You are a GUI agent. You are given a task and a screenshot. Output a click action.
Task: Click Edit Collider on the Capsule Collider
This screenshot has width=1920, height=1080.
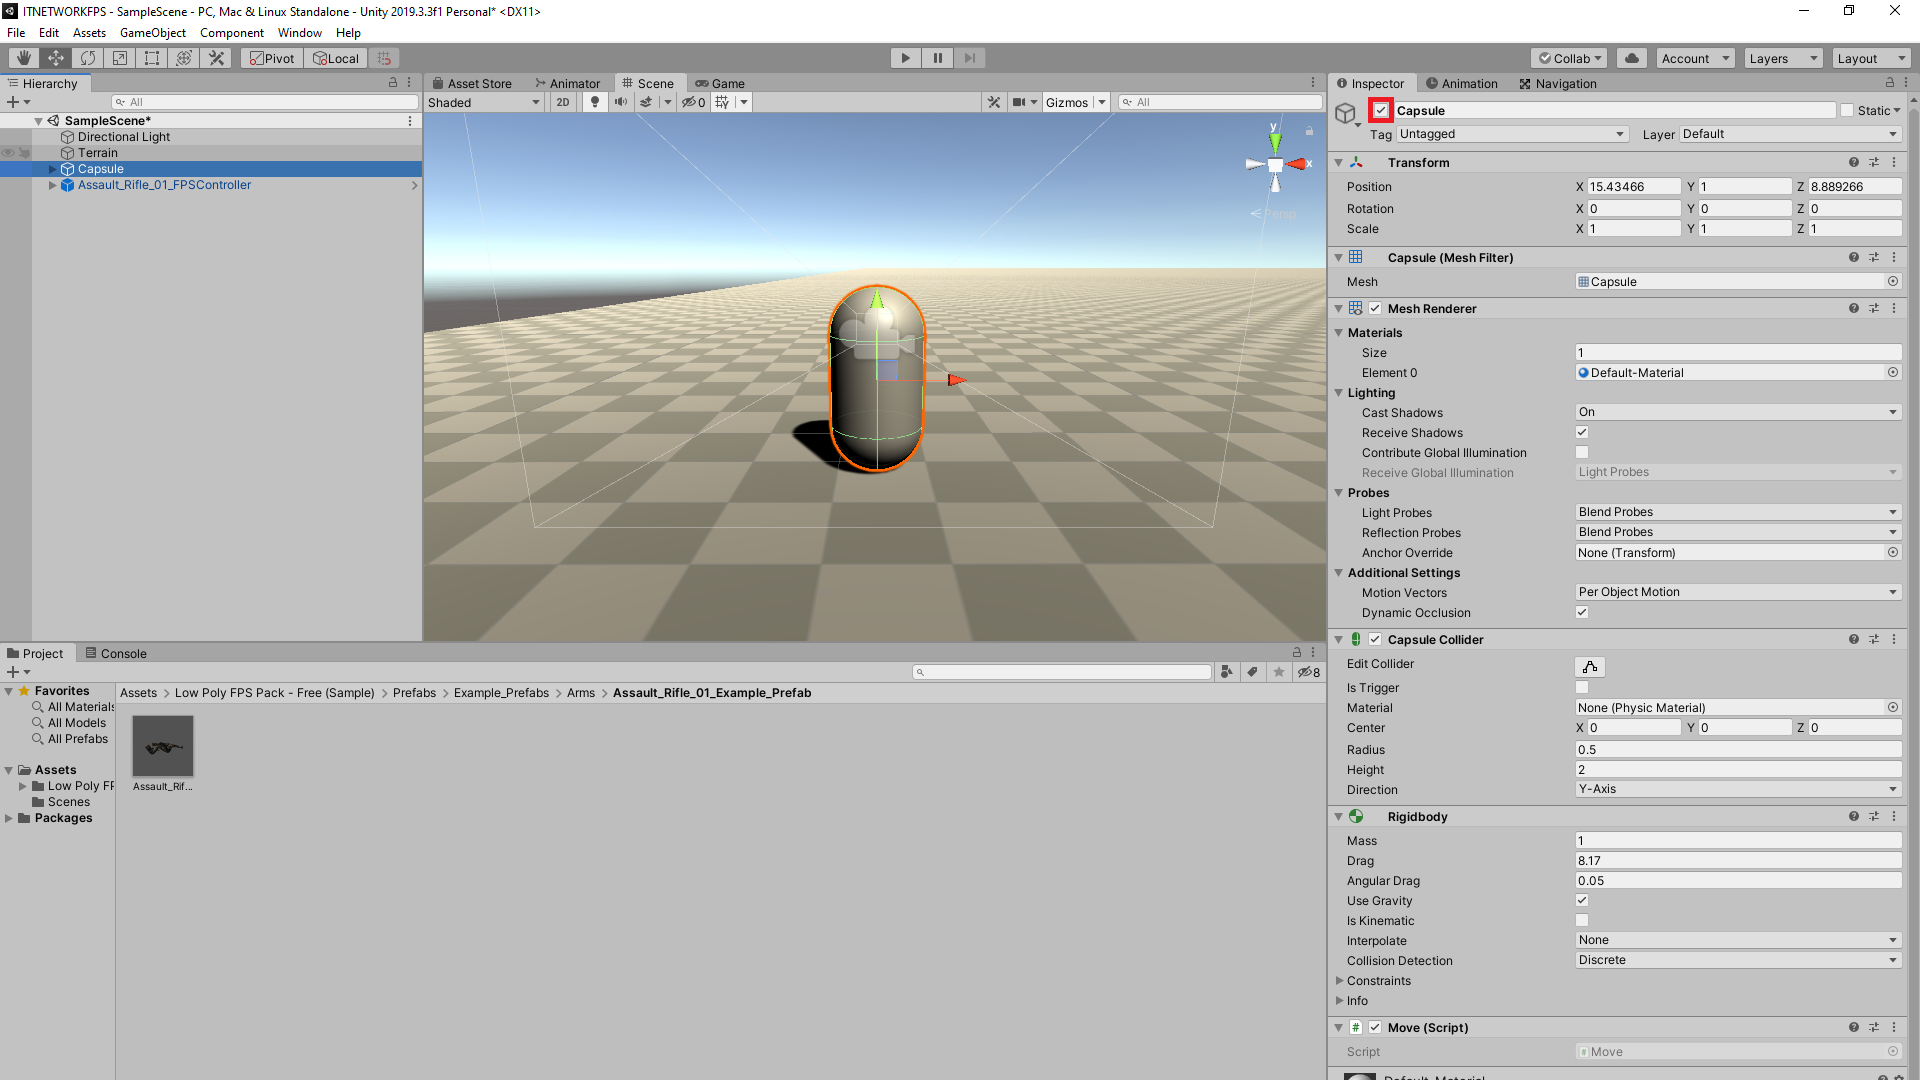[1589, 666]
